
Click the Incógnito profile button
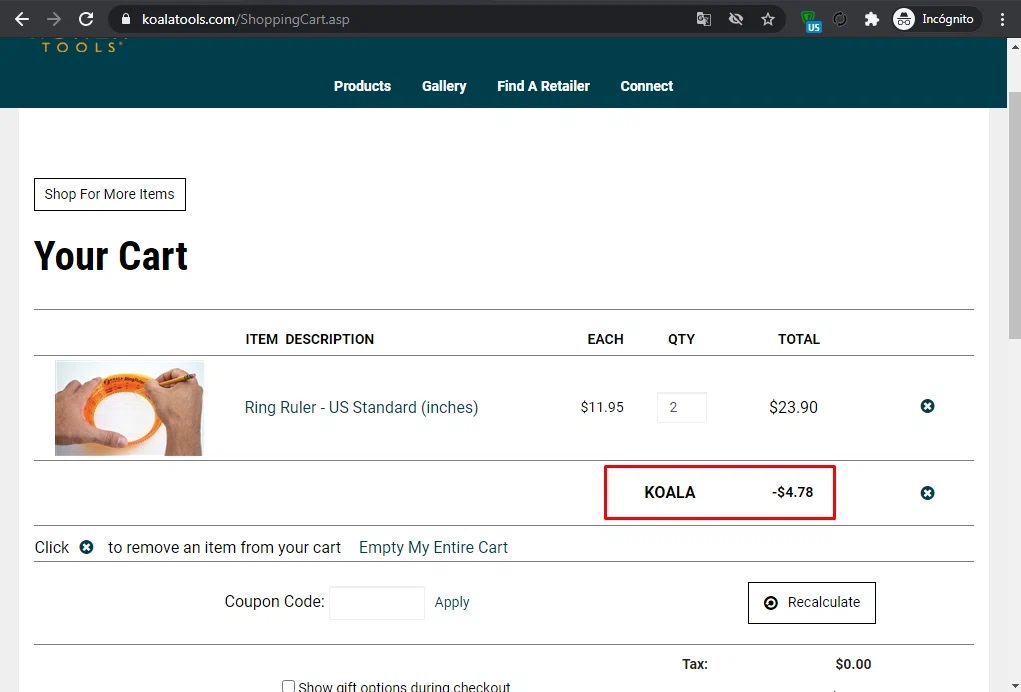point(936,20)
